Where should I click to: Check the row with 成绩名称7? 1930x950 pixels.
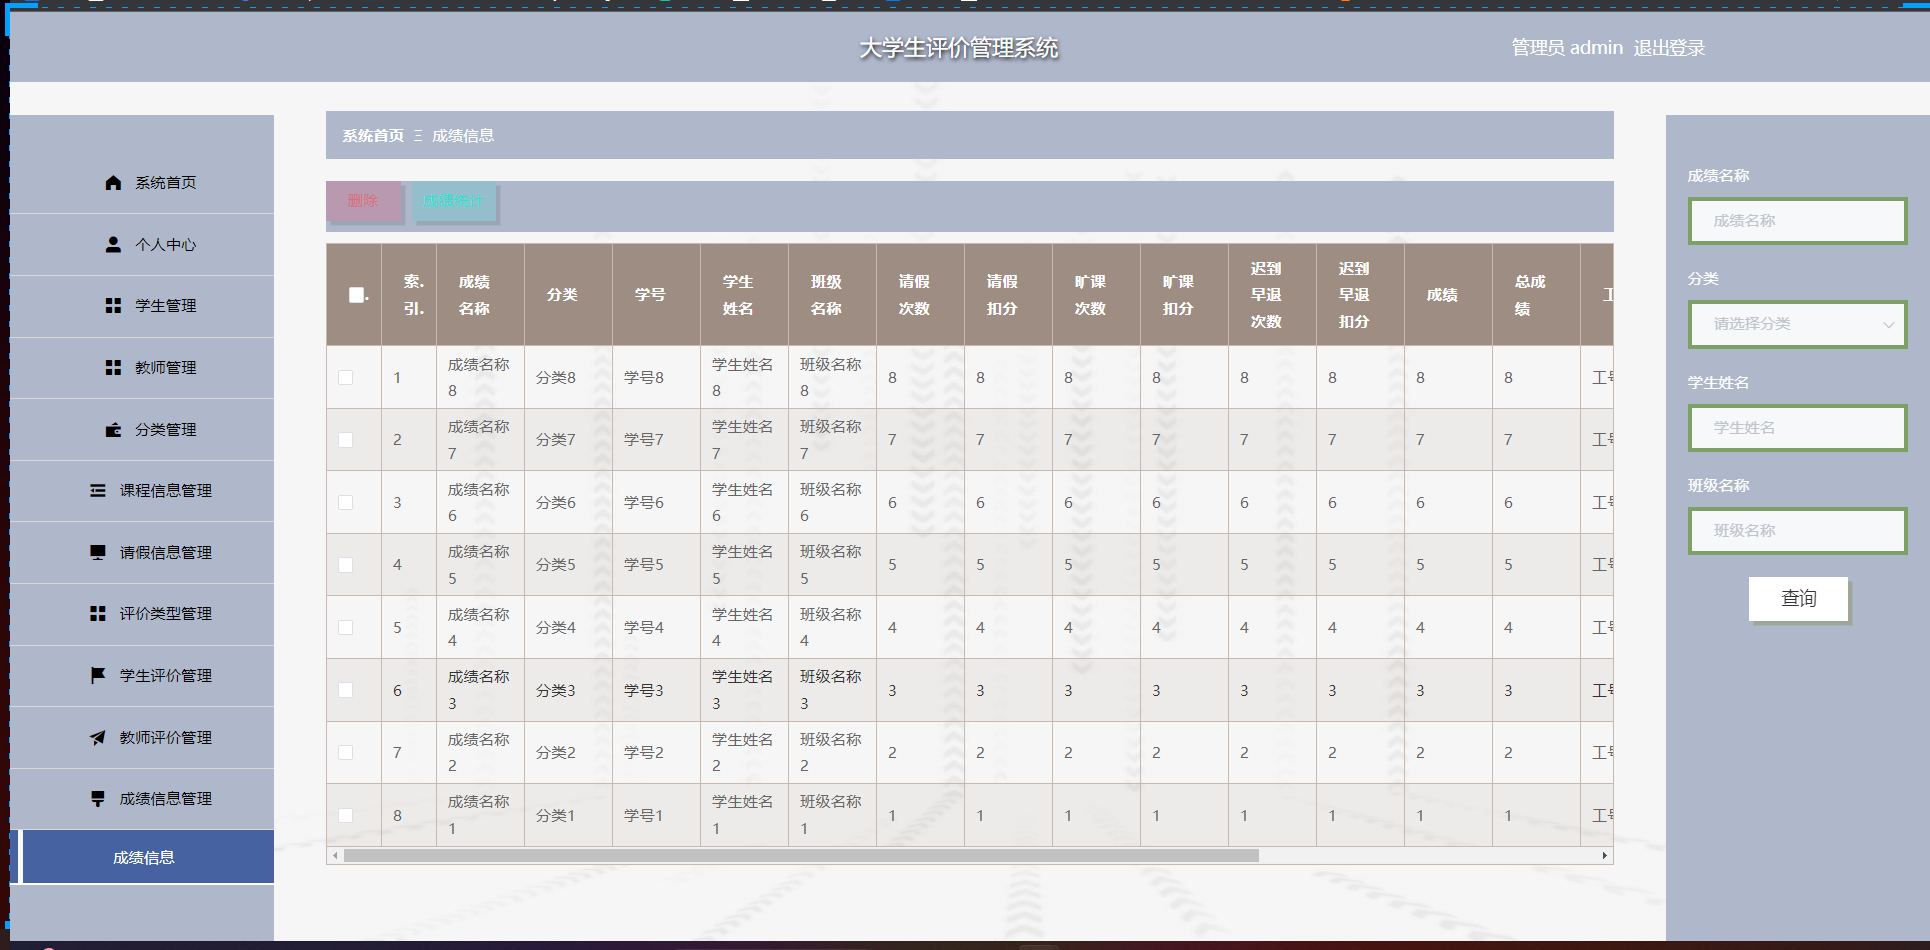pyautogui.click(x=345, y=440)
